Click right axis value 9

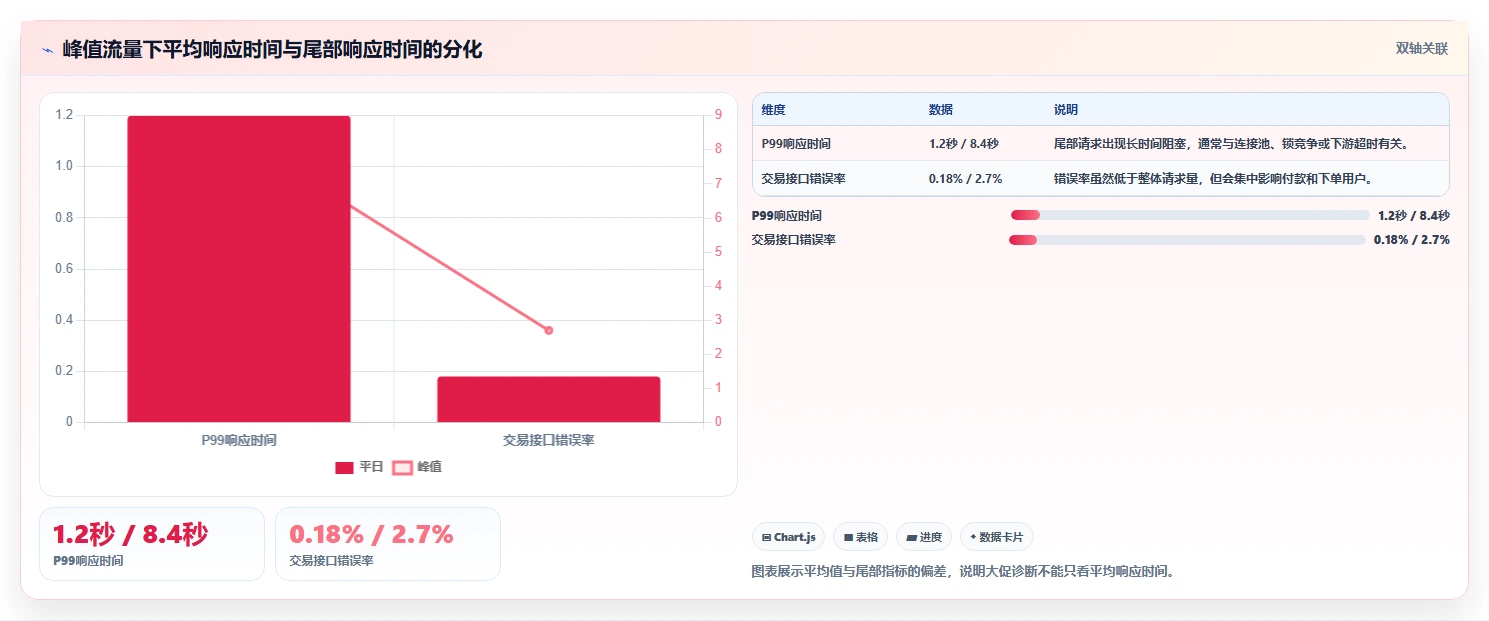click(x=718, y=115)
